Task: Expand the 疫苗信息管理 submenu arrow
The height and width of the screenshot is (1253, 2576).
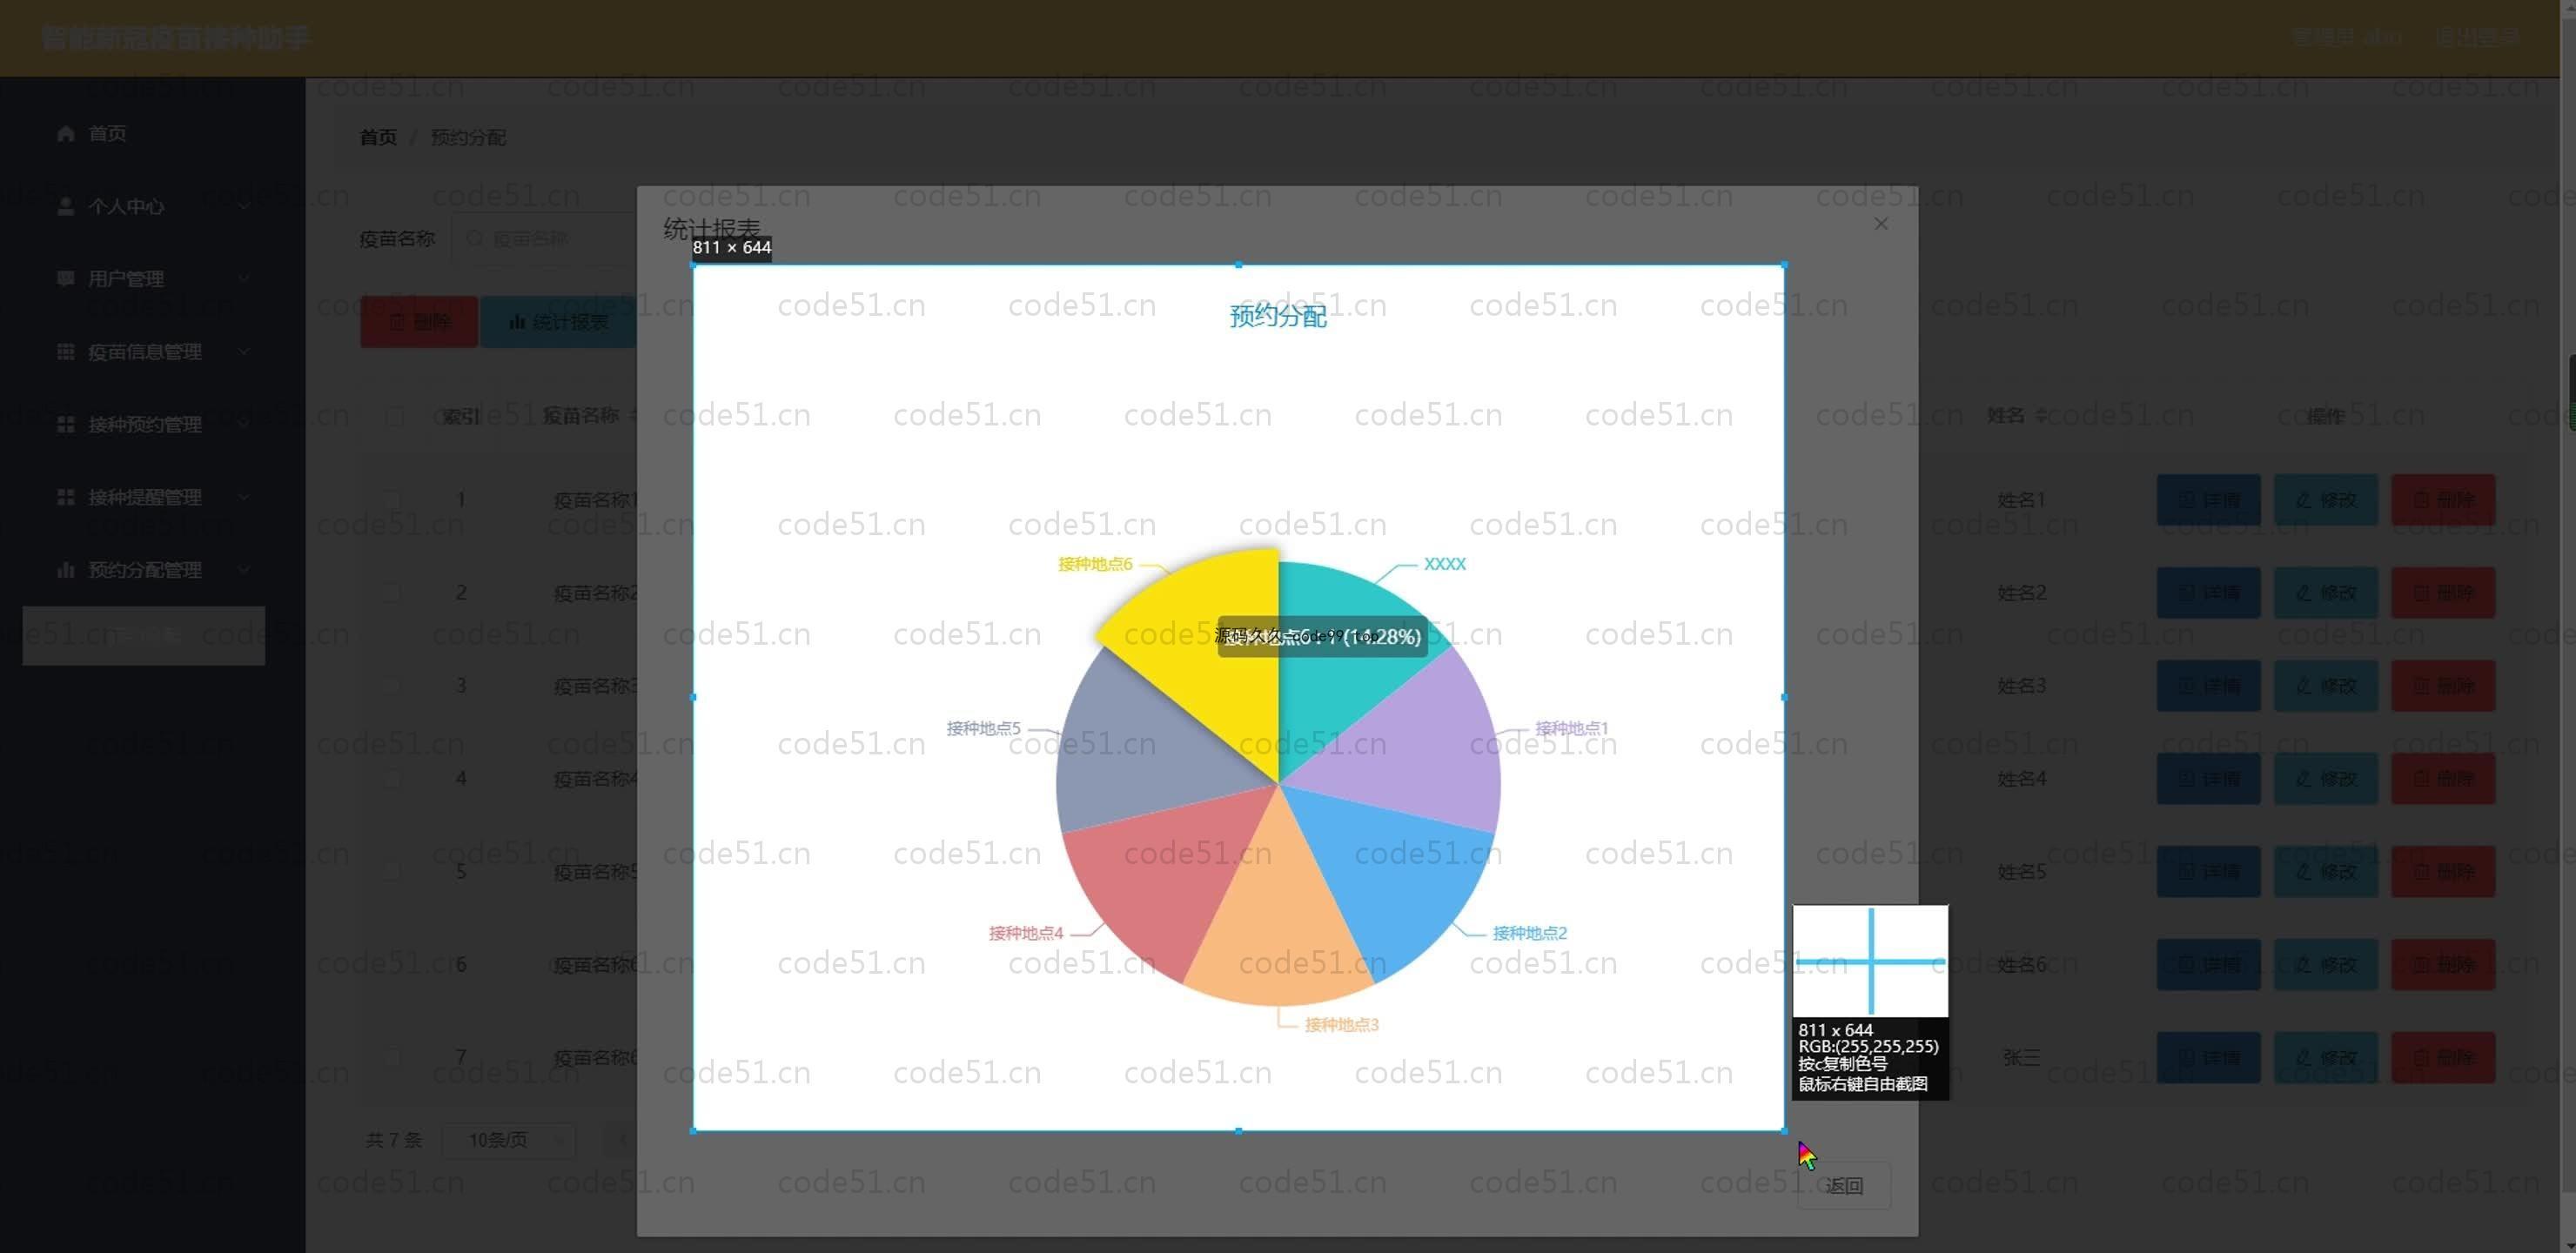Action: [244, 352]
